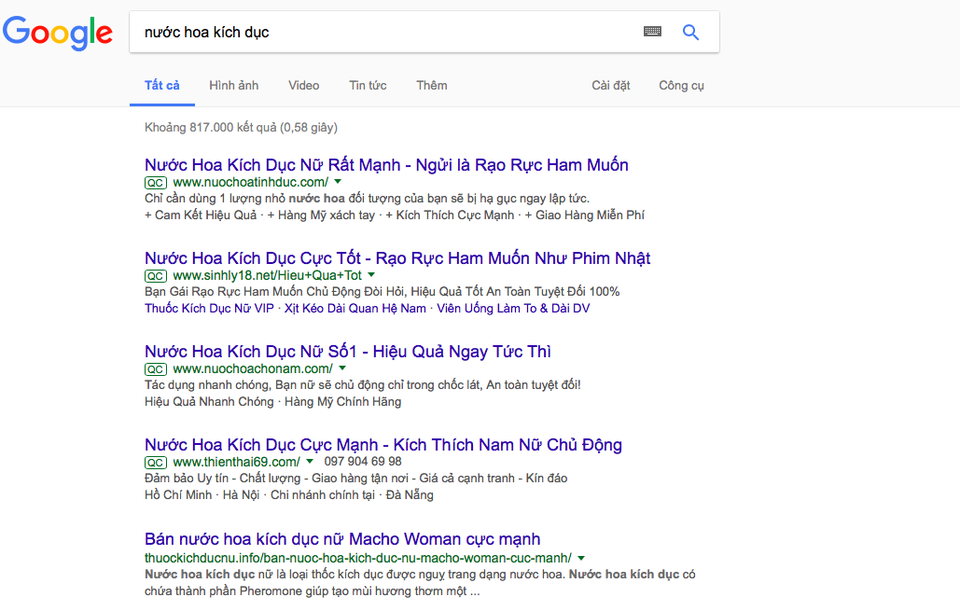
Task: Click sitelink 'Thuốc Kích Dục Nữ VIP'
Action: [x=209, y=309]
